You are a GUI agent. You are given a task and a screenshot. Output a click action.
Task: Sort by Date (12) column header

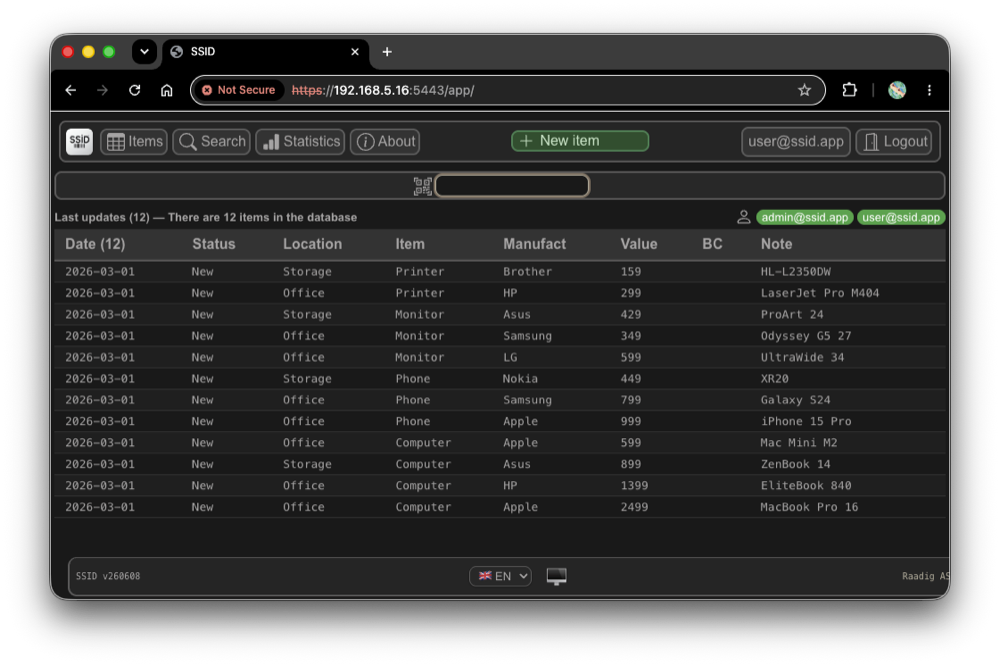point(95,244)
